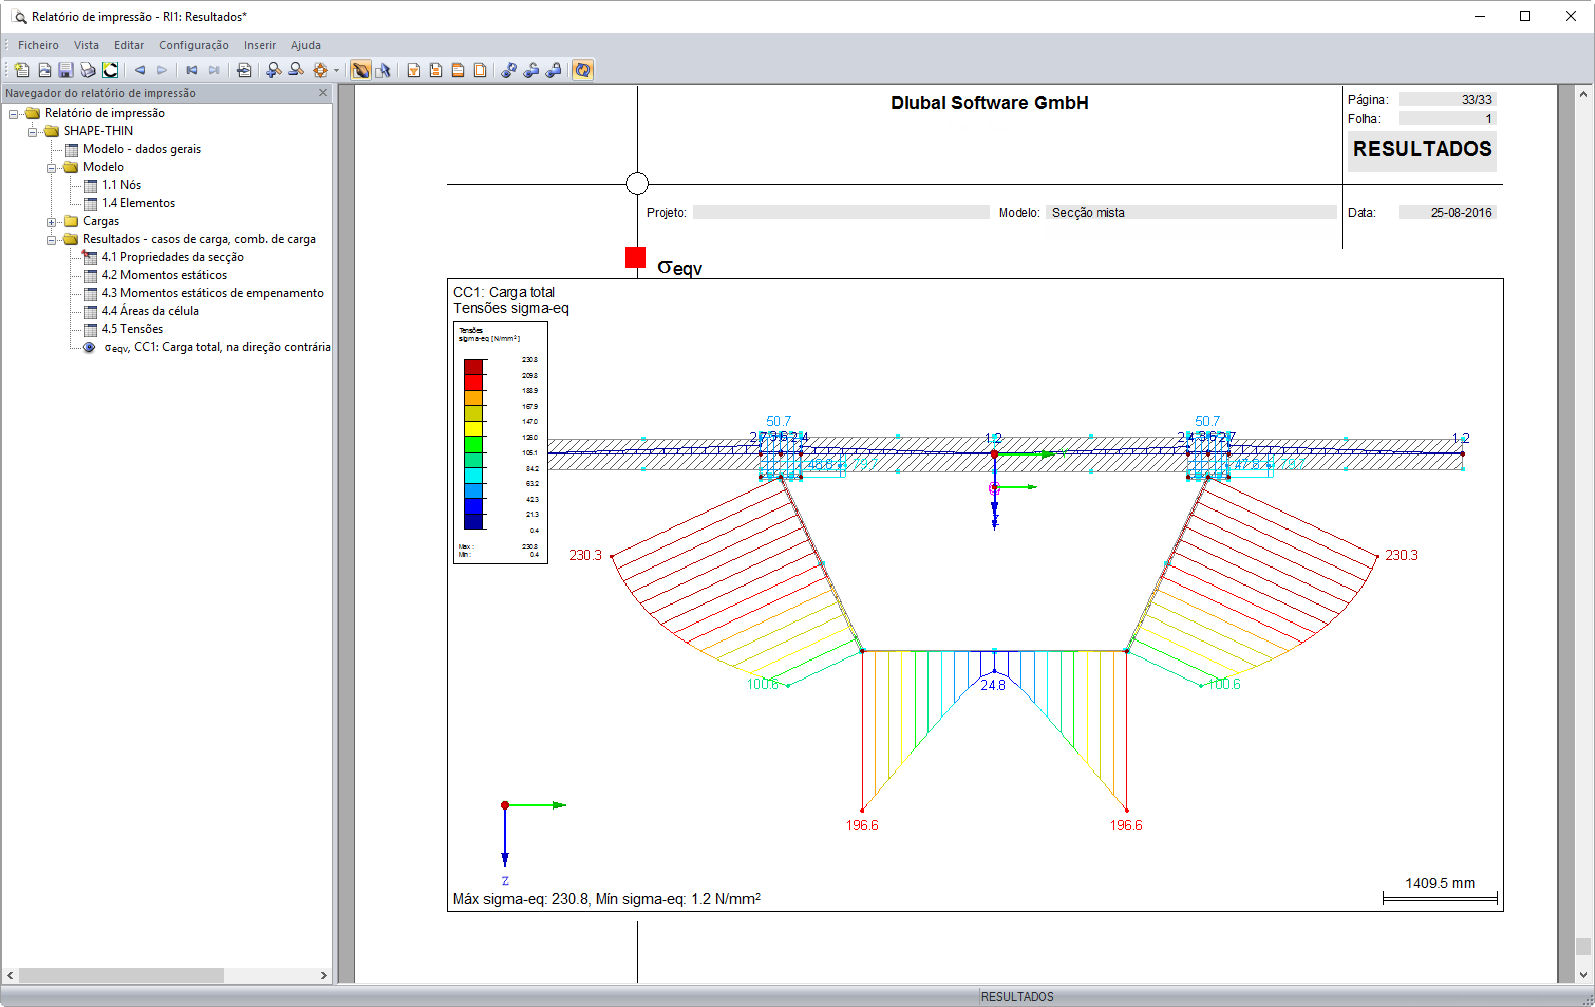The width and height of the screenshot is (1595, 1007).
Task: Click the orange page icon after the funnel
Action: coord(436,70)
